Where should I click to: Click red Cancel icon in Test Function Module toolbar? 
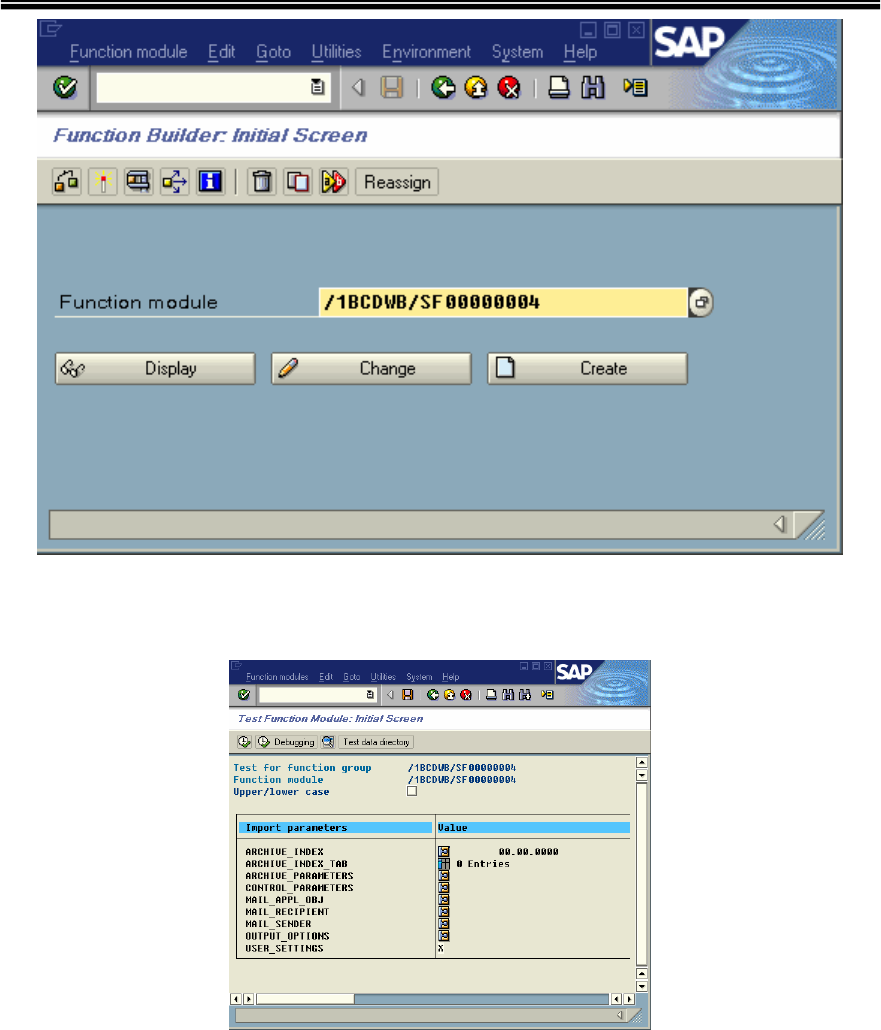466,694
